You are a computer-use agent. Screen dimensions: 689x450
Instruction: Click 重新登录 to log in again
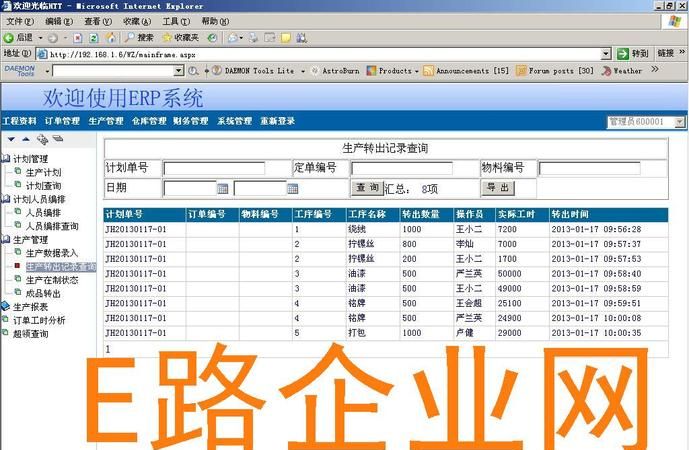coord(278,121)
